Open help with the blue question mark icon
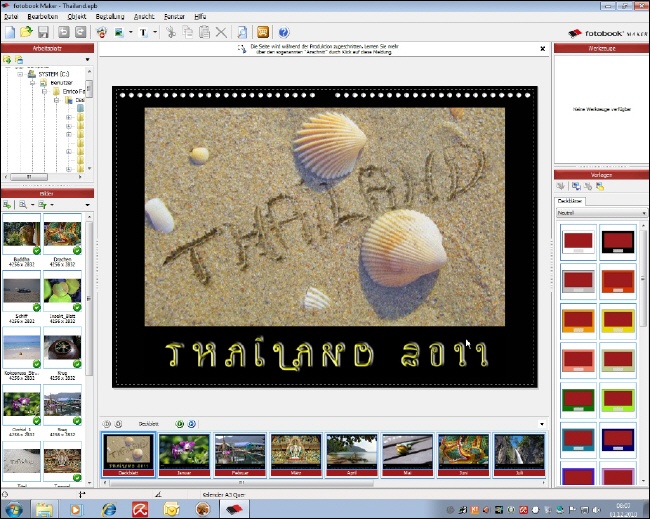Viewport: 650px width, 519px height. pos(284,32)
